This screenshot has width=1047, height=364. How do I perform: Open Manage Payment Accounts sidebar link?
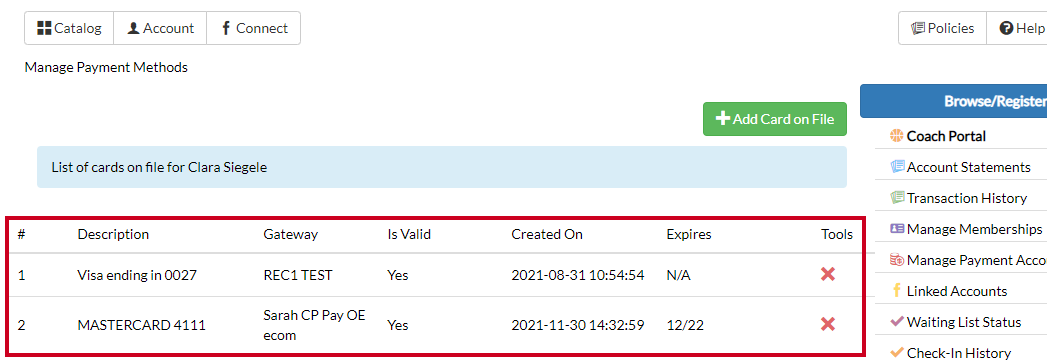point(976,260)
